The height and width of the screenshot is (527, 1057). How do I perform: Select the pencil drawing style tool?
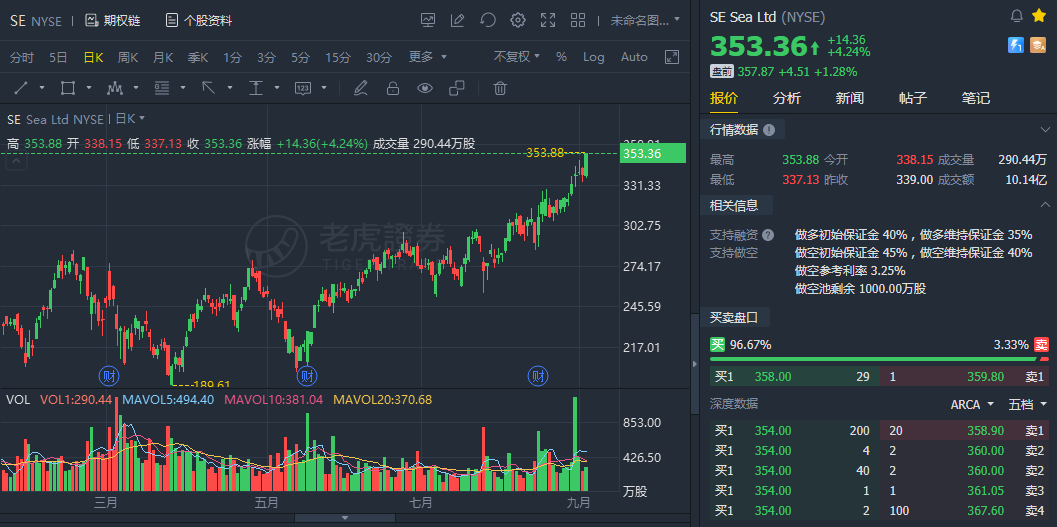point(361,88)
